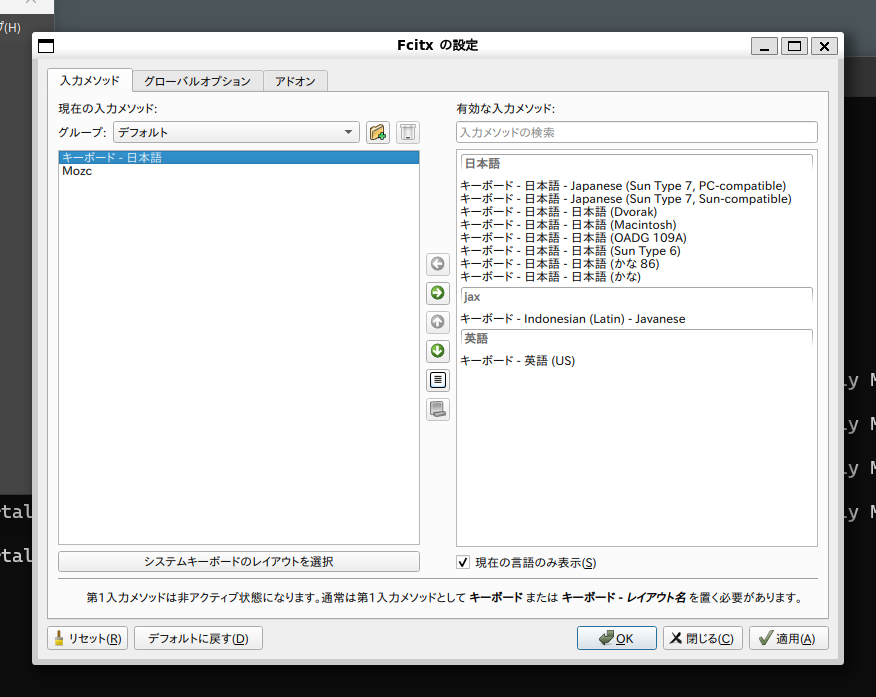The image size is (876, 697).
Task: Select キーボード - 英語 (US) in available list
Action: pos(518,360)
